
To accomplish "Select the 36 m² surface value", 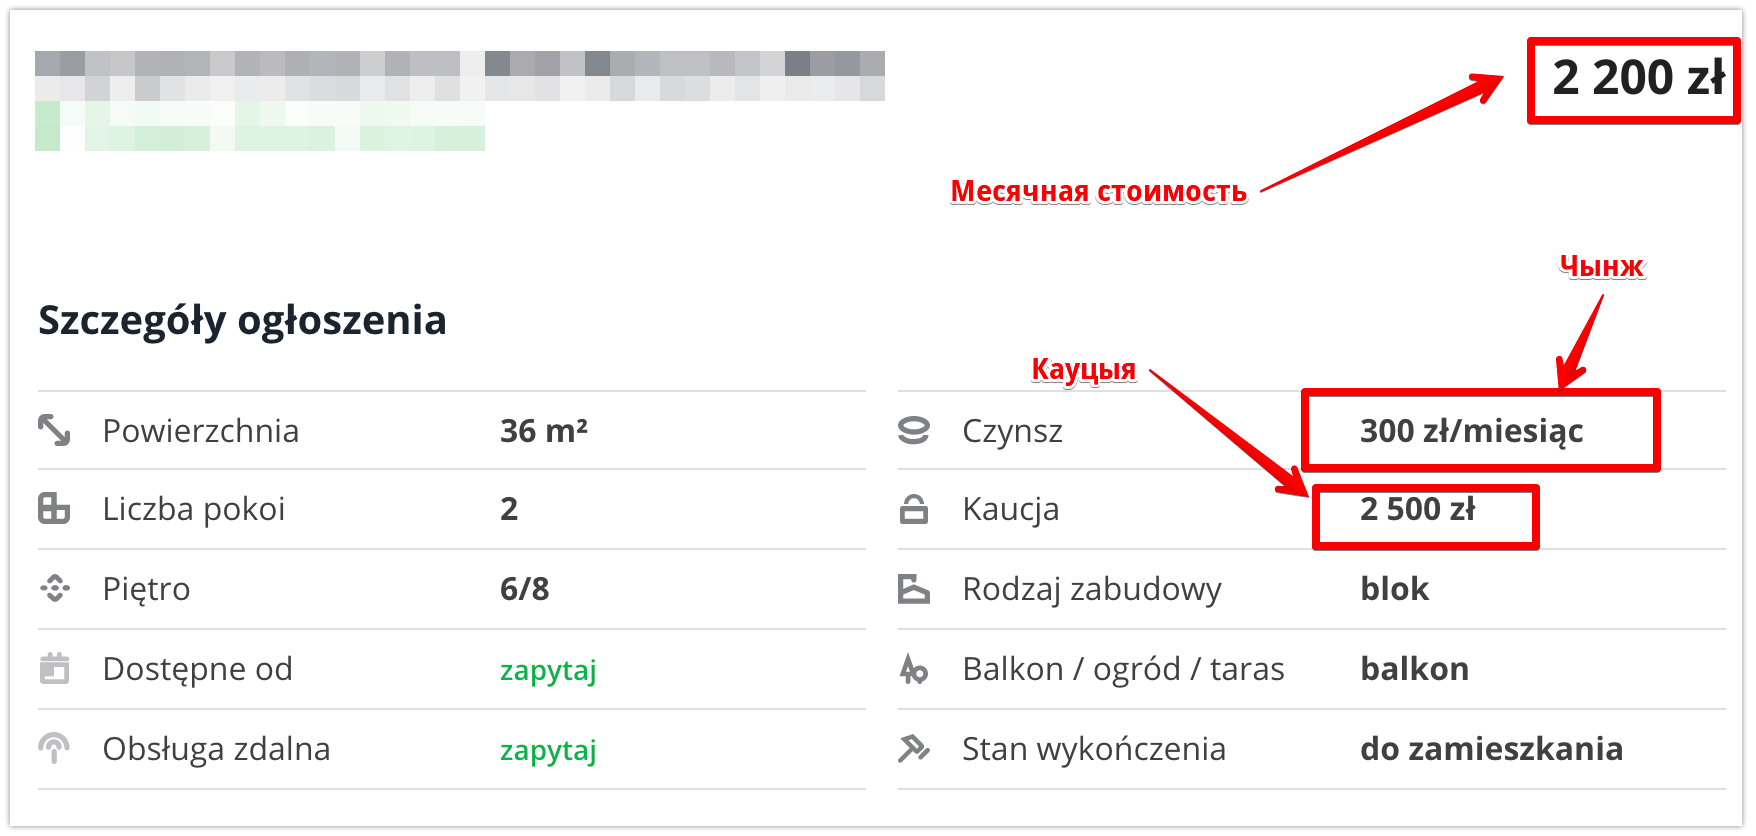I will click(544, 431).
